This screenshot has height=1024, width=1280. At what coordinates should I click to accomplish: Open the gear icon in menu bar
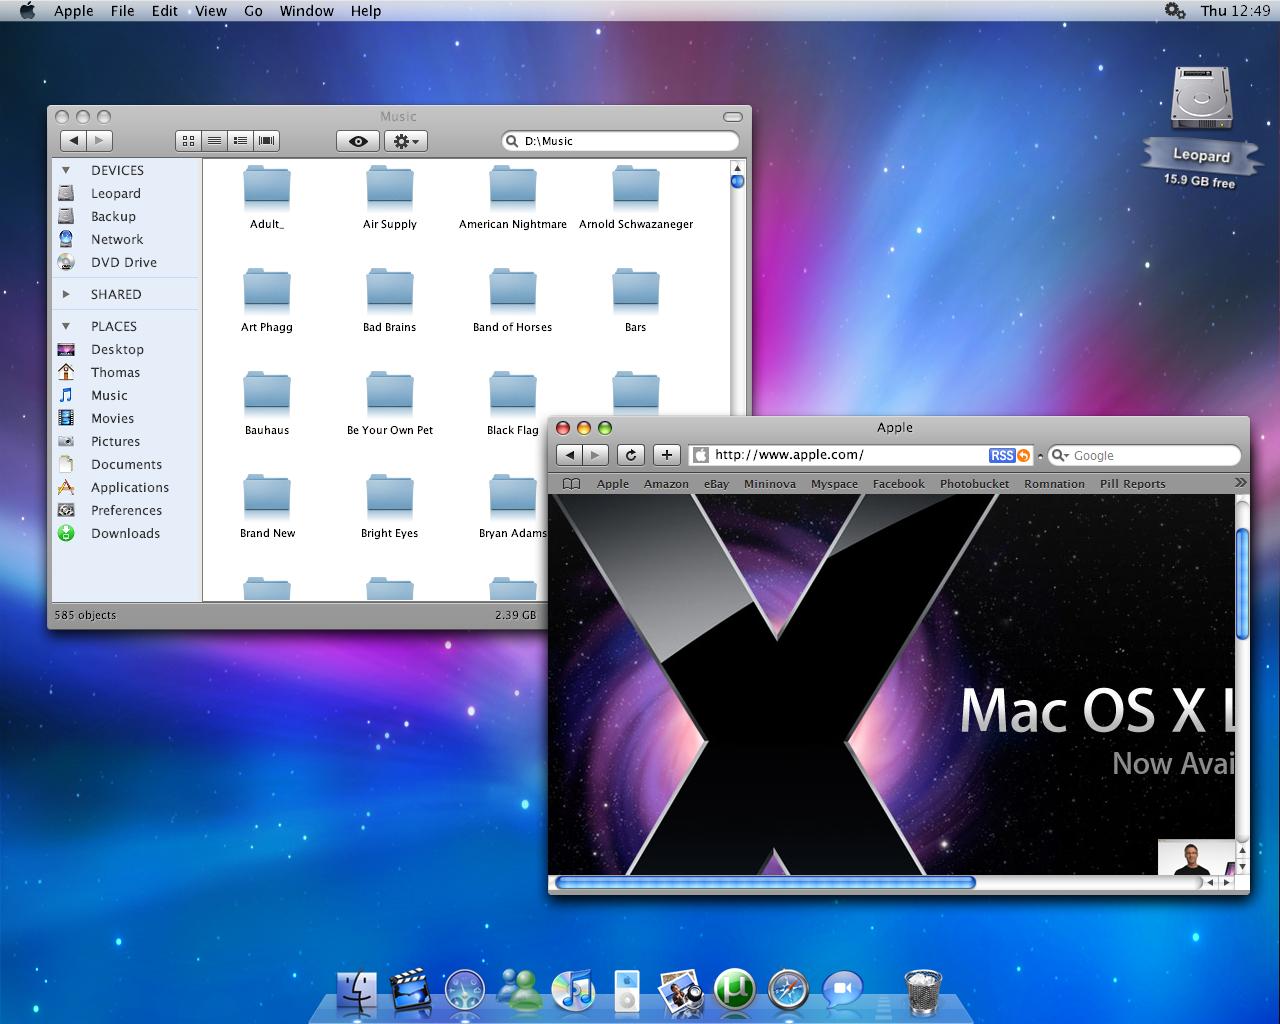[x=1175, y=11]
